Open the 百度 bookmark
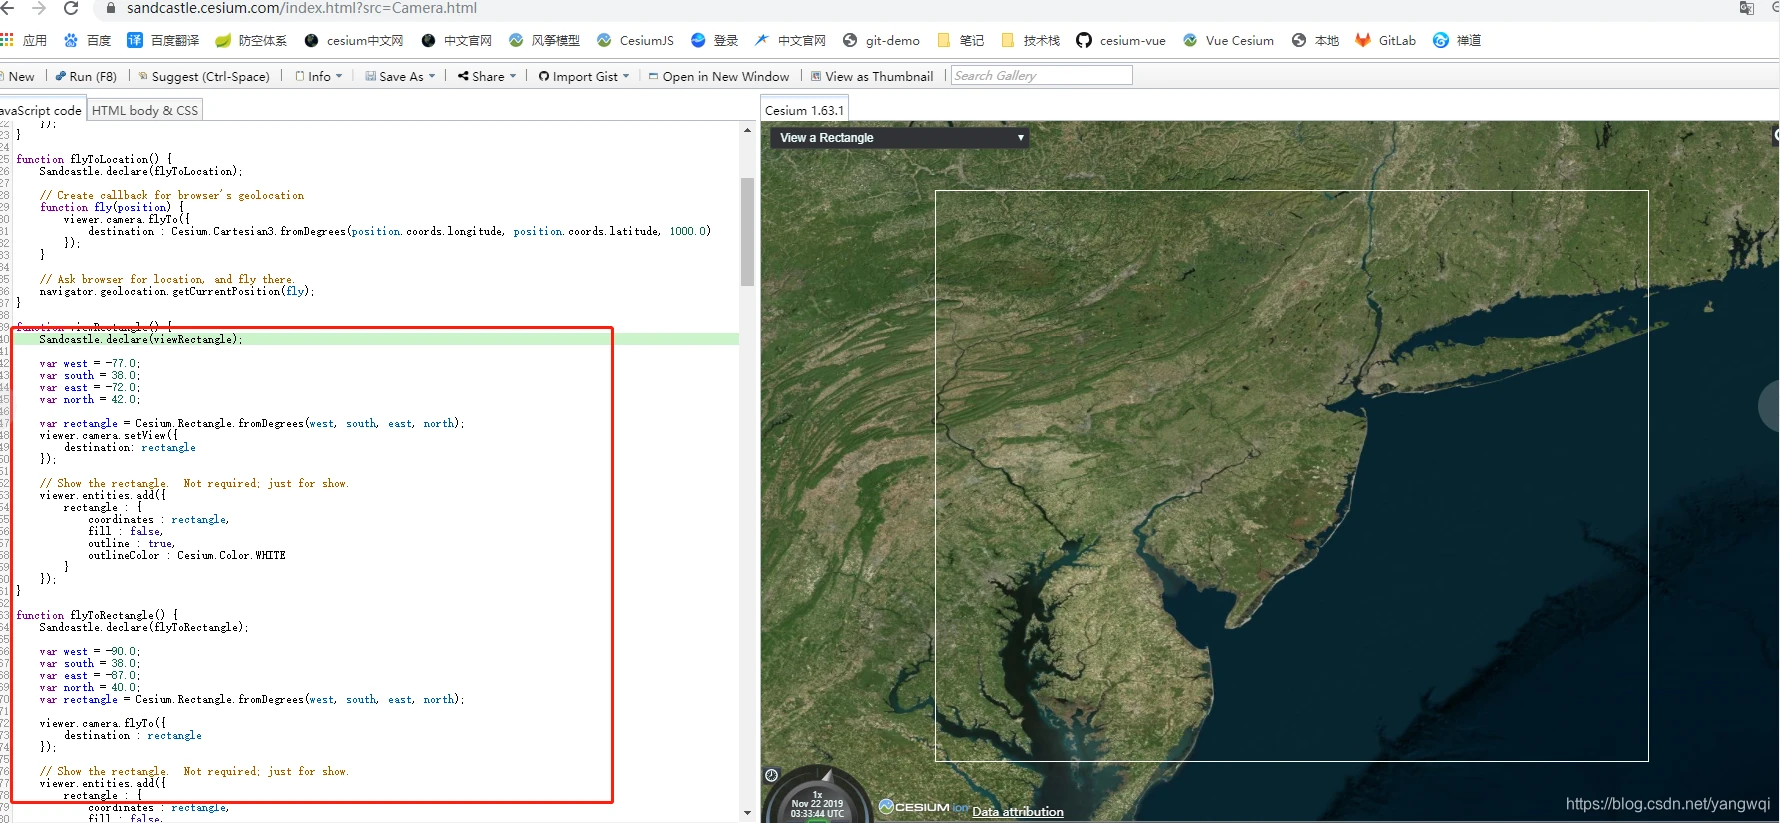The image size is (1780, 823). coord(87,40)
